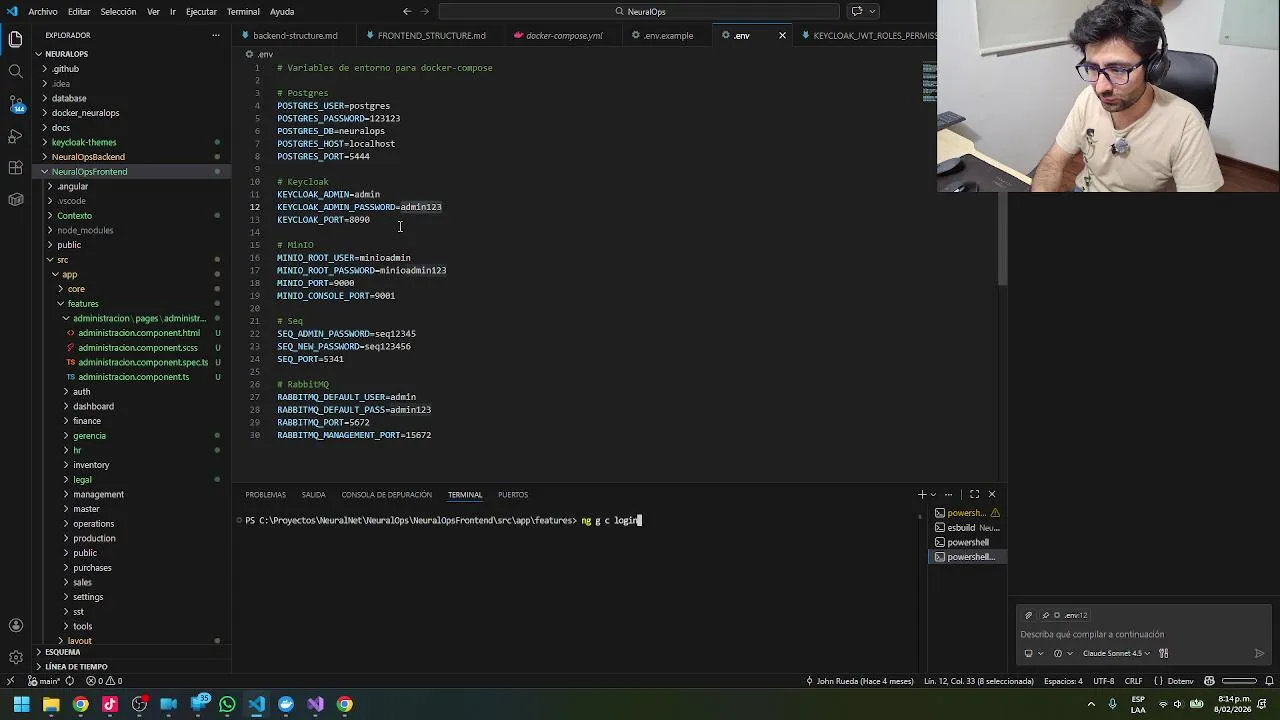Go back with the navigation arrow
The width and height of the screenshot is (1280, 720).
pos(406,11)
